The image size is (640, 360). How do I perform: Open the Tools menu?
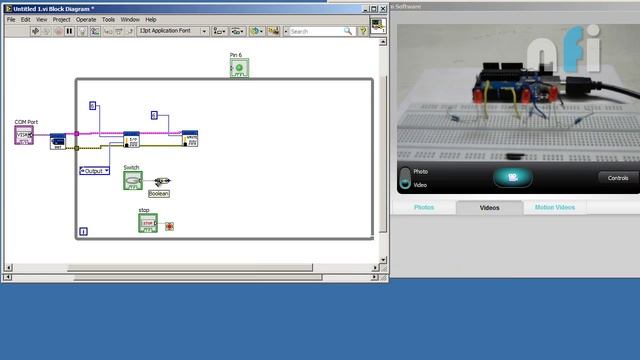(108, 20)
